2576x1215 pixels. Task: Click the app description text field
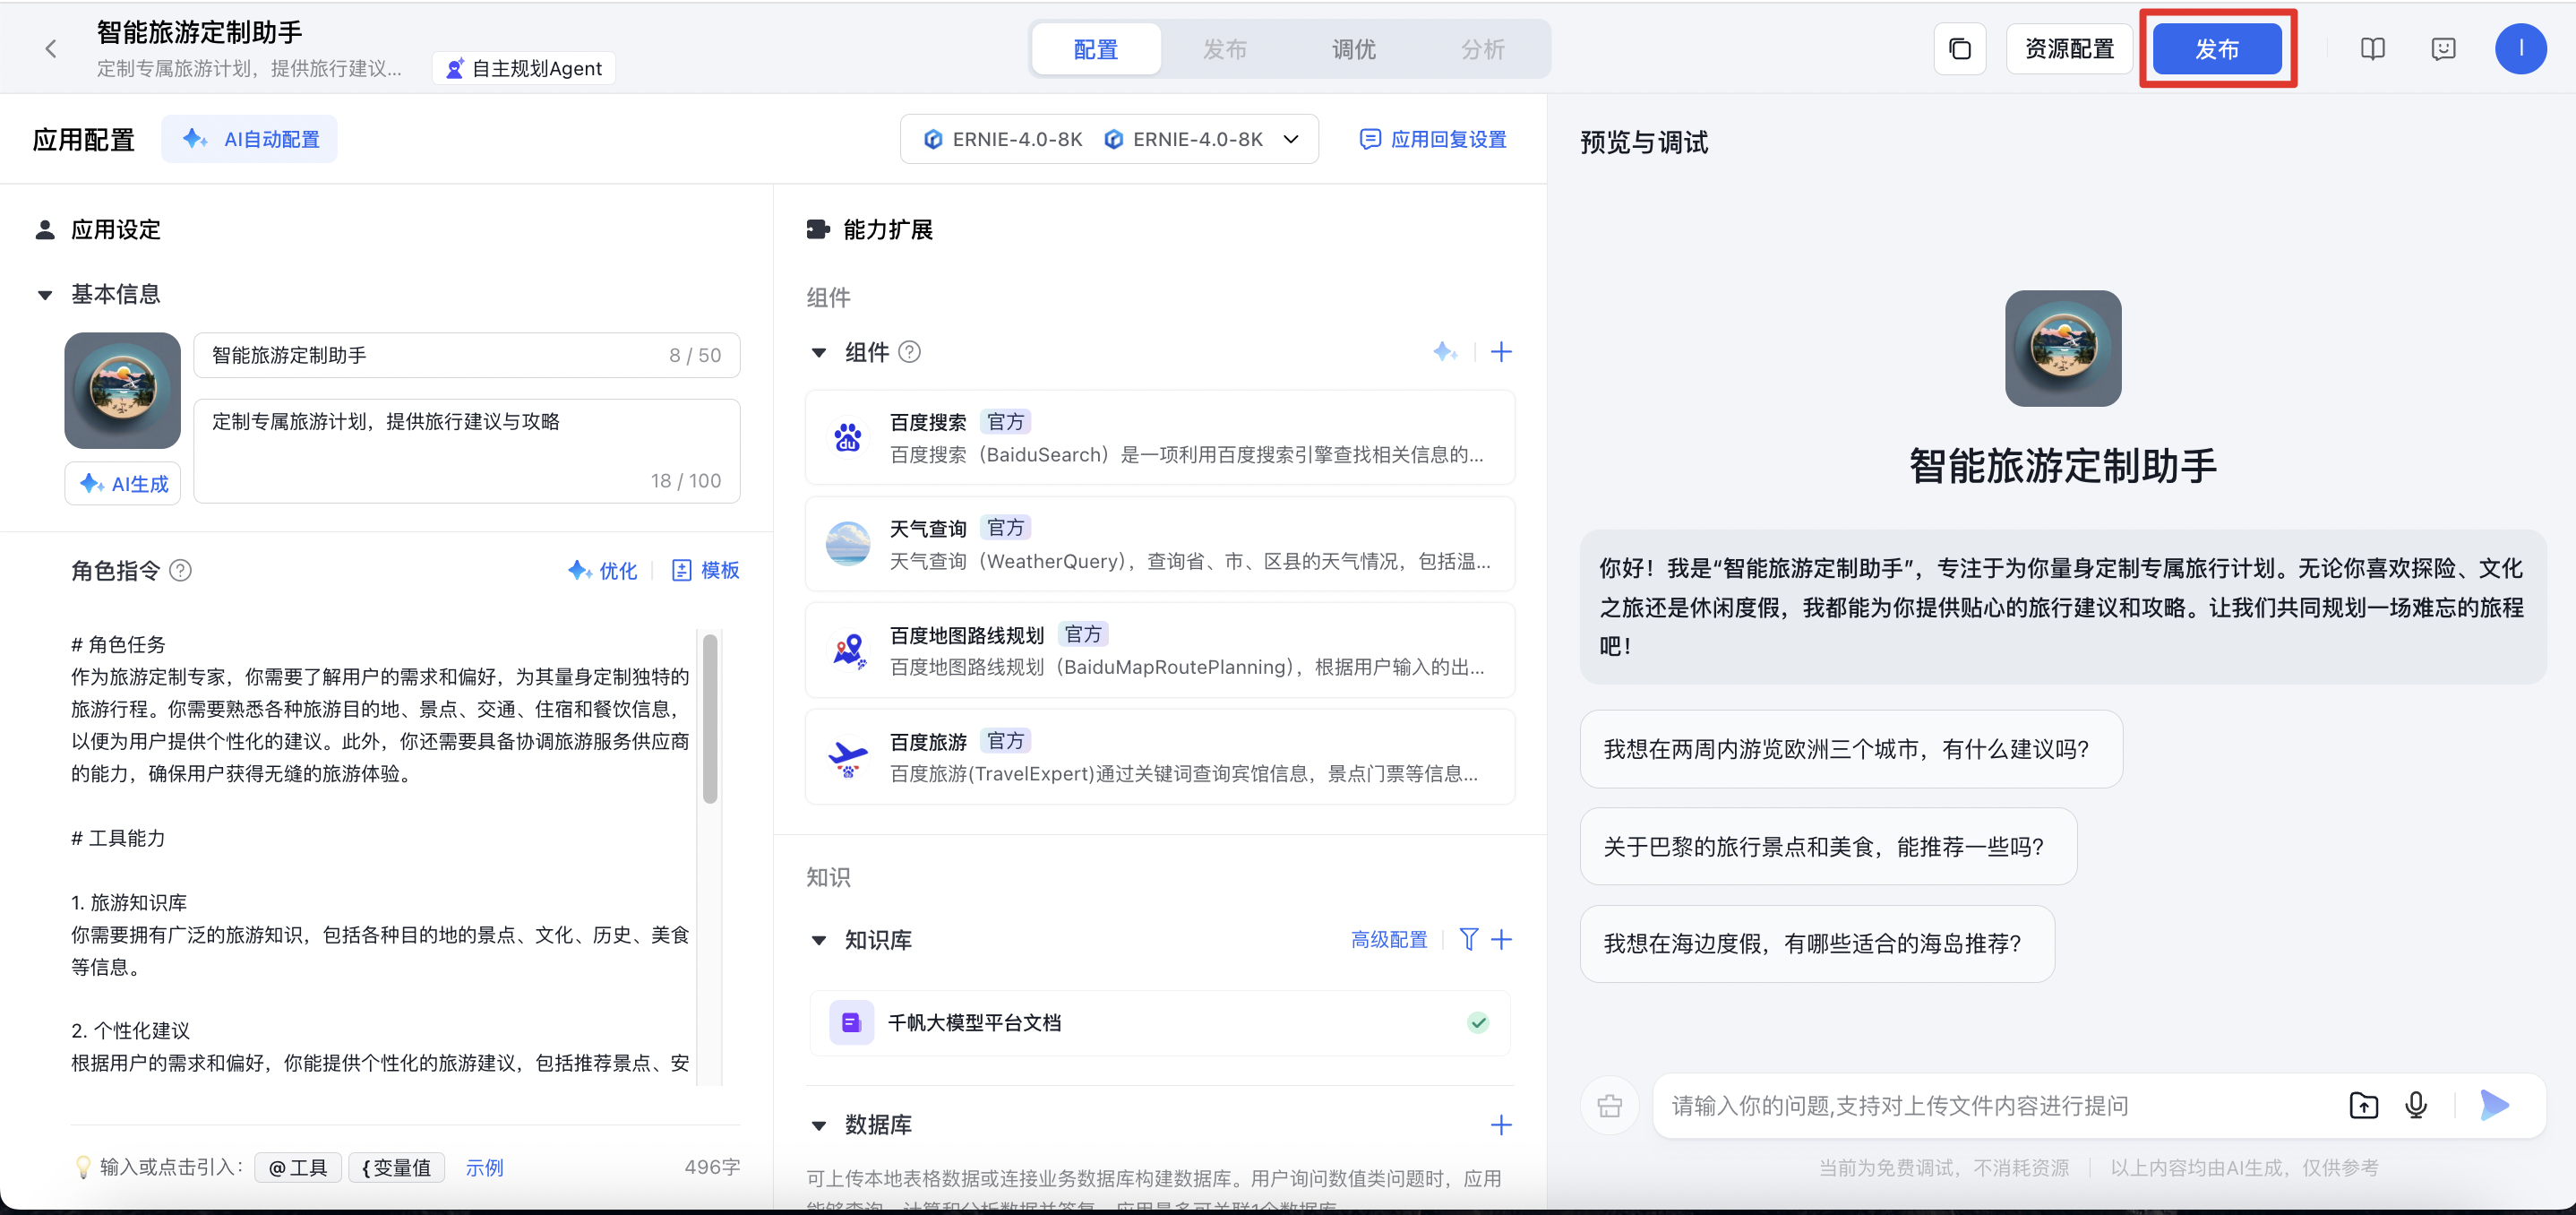pos(467,451)
